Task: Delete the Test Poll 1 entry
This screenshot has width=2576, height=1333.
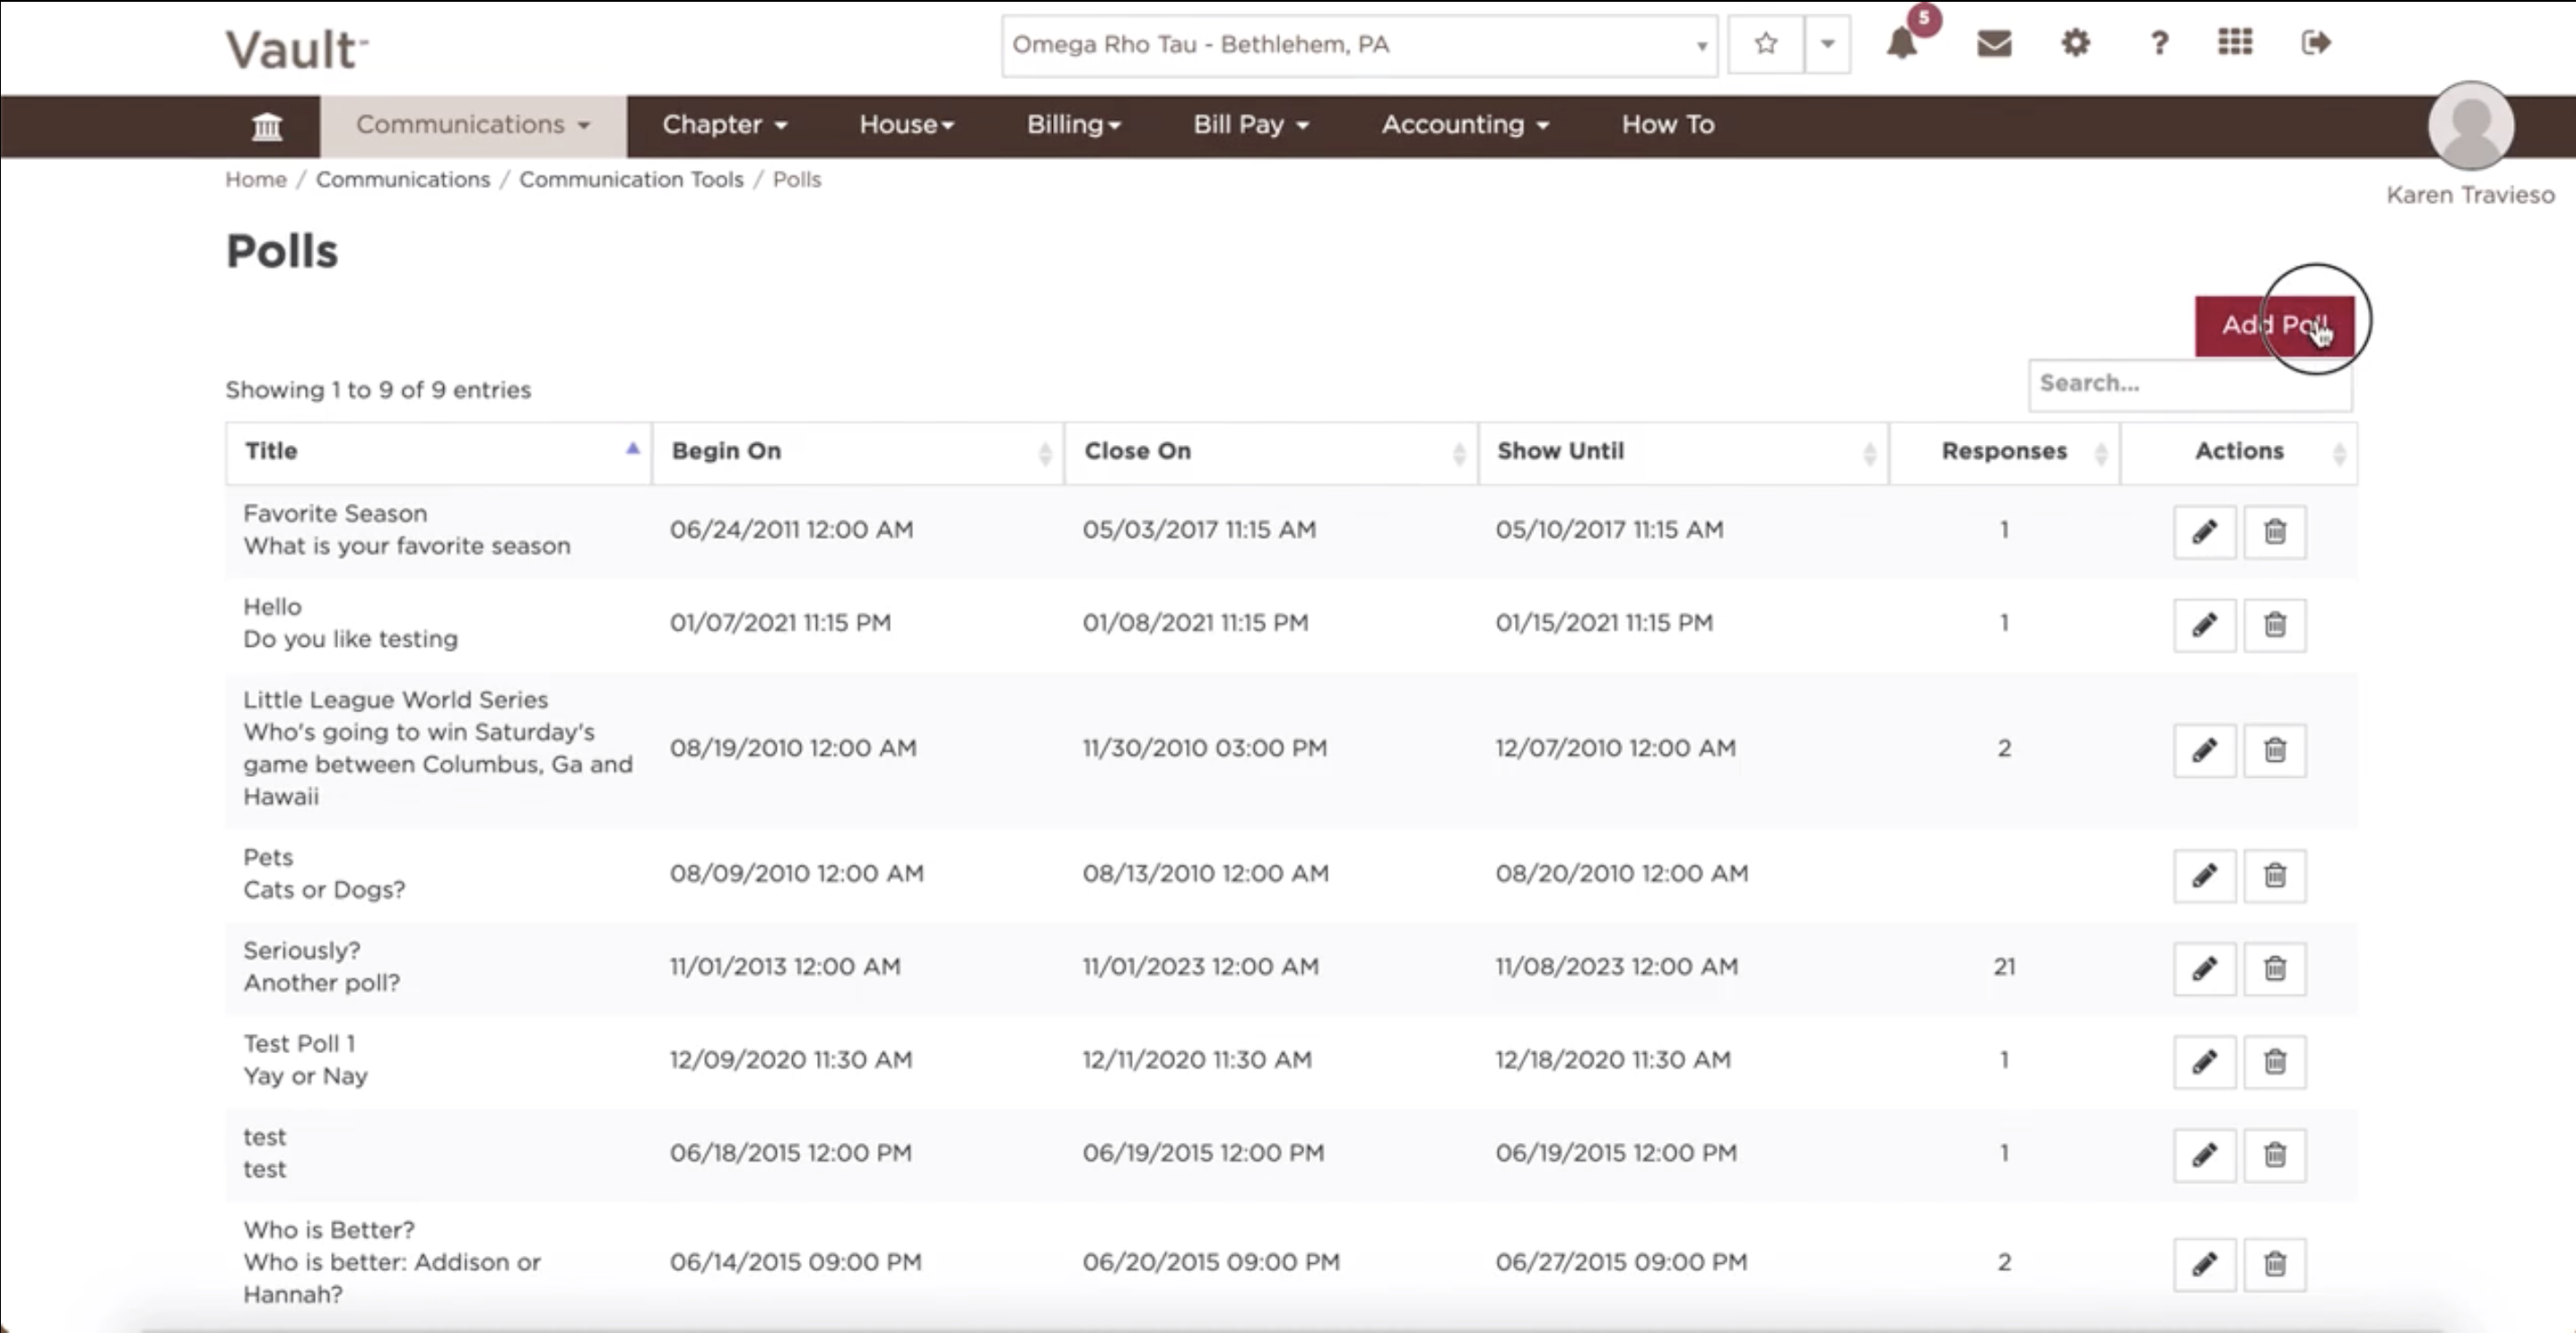Action: pyautogui.click(x=2275, y=1061)
